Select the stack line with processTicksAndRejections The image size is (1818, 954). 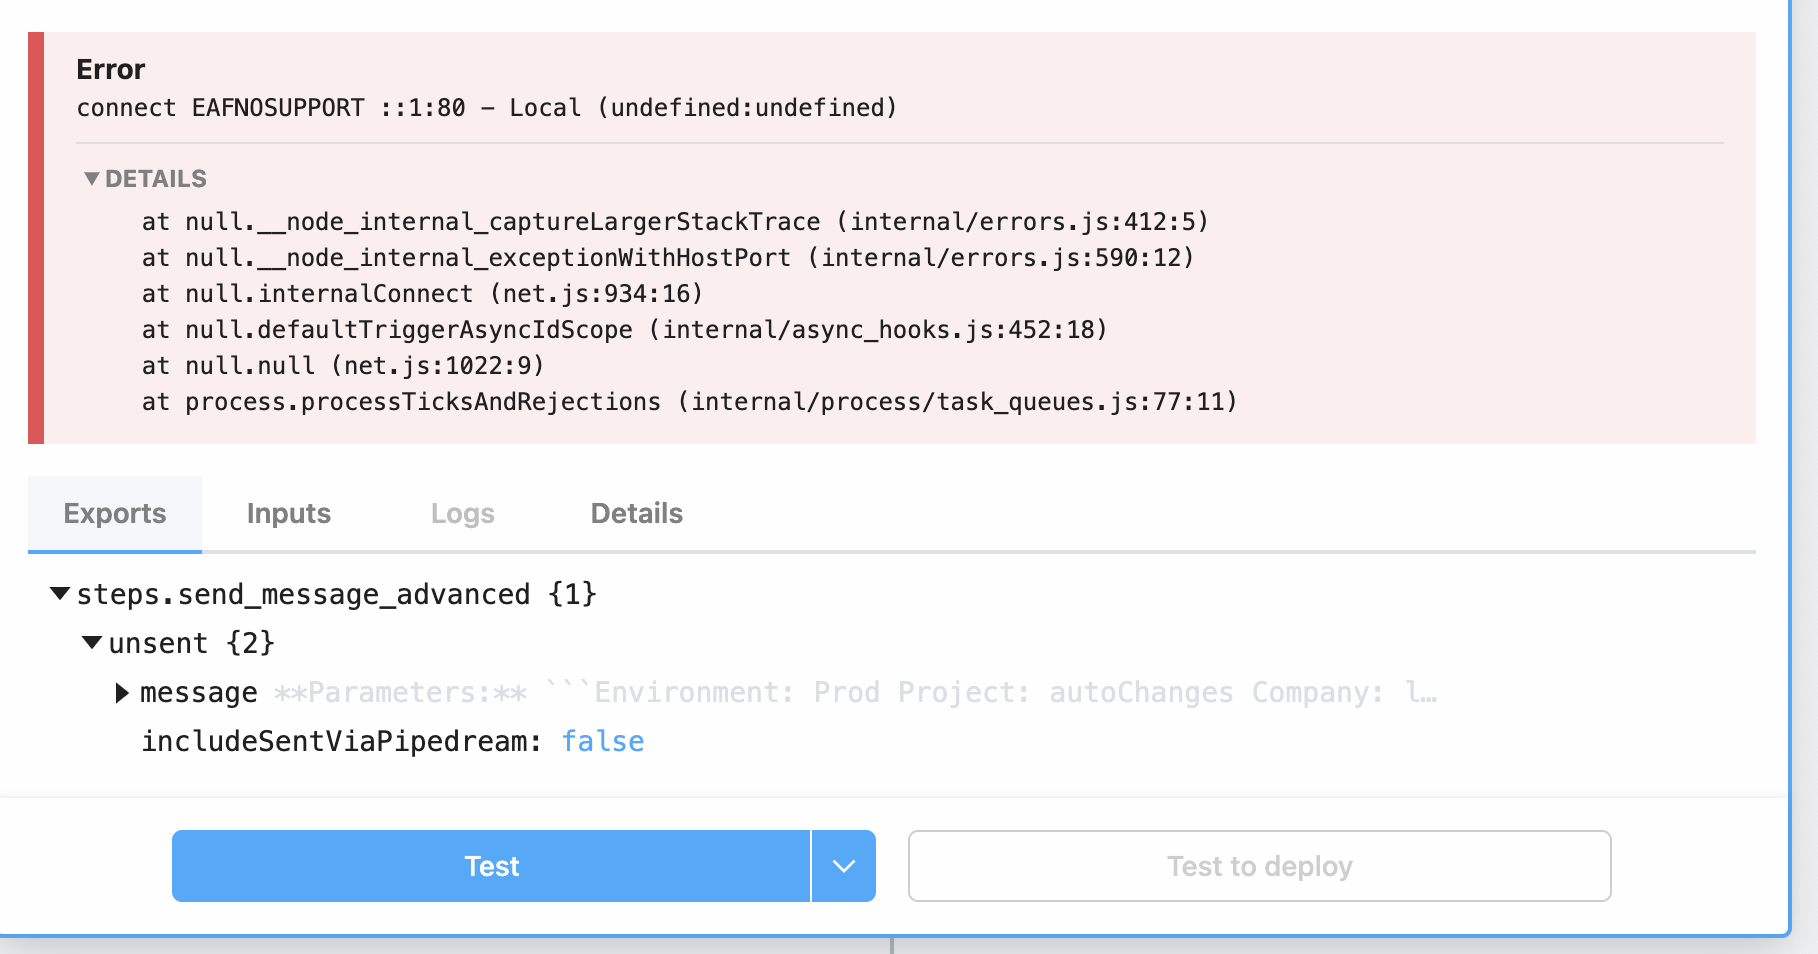click(690, 402)
